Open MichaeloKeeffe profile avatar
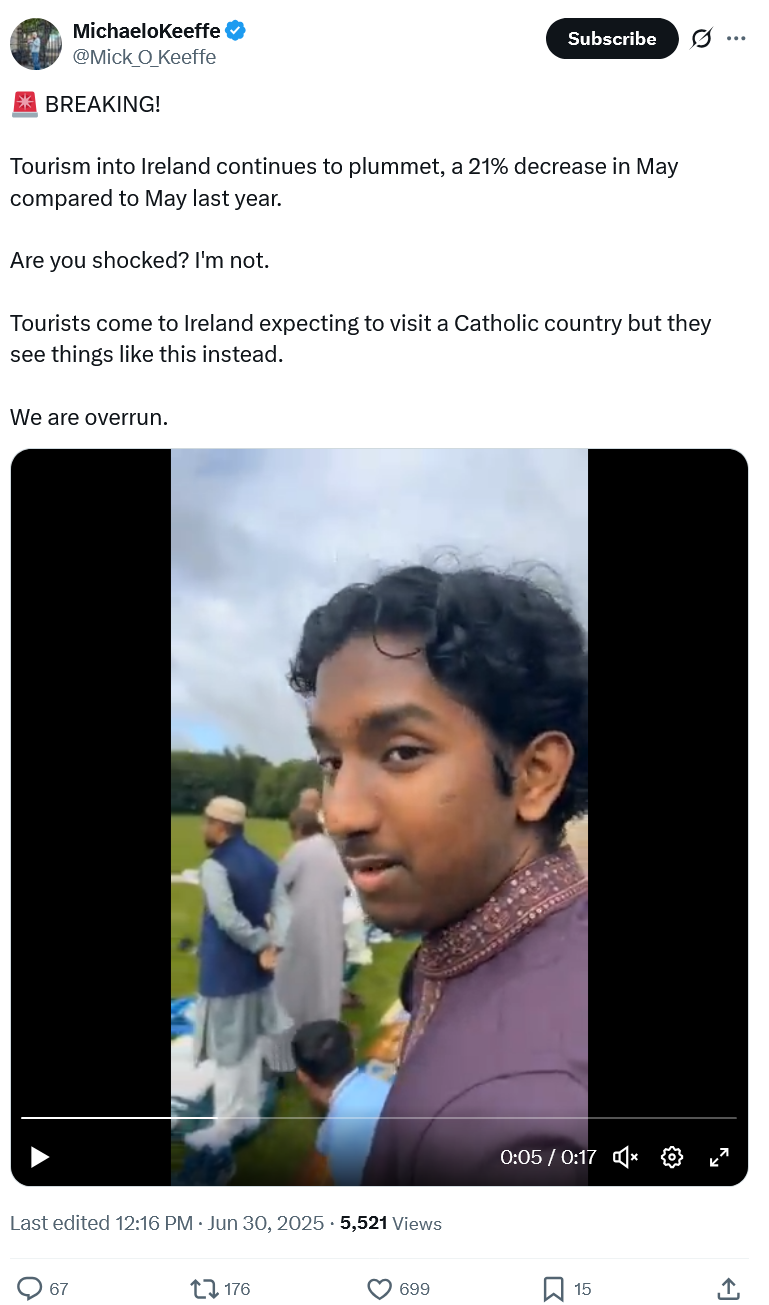 point(36,44)
